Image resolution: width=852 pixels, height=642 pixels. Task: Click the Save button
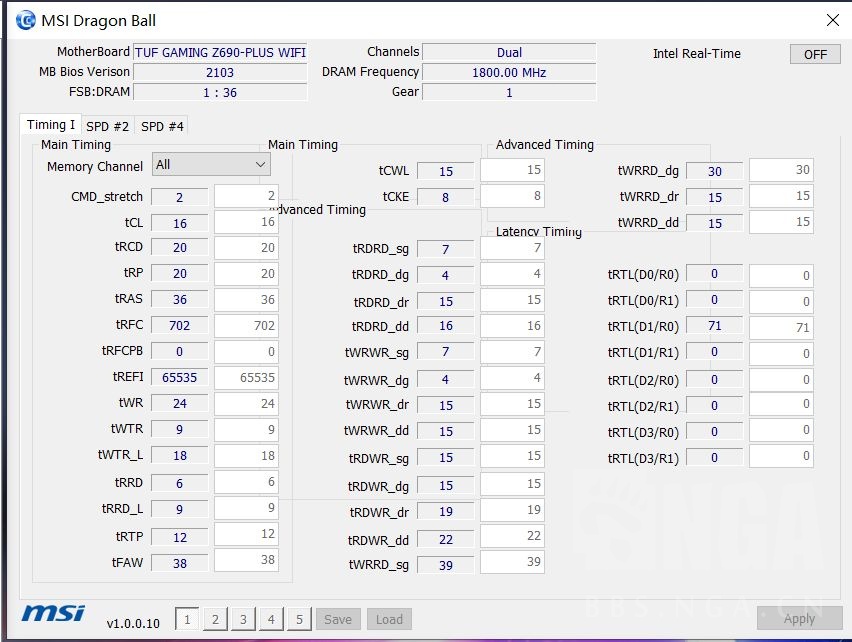coord(338,619)
